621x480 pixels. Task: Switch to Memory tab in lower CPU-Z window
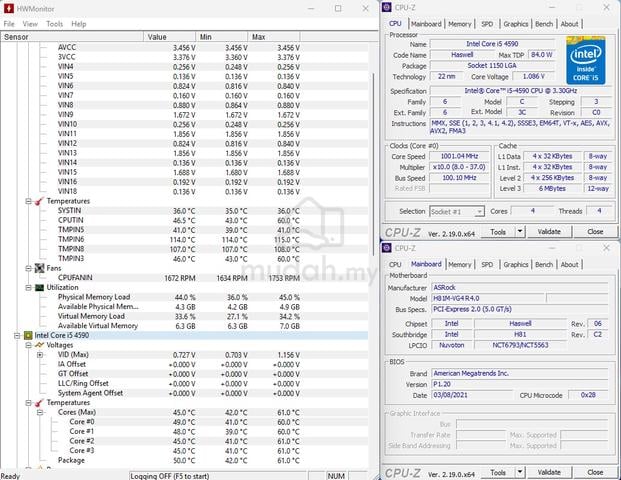tap(460, 265)
